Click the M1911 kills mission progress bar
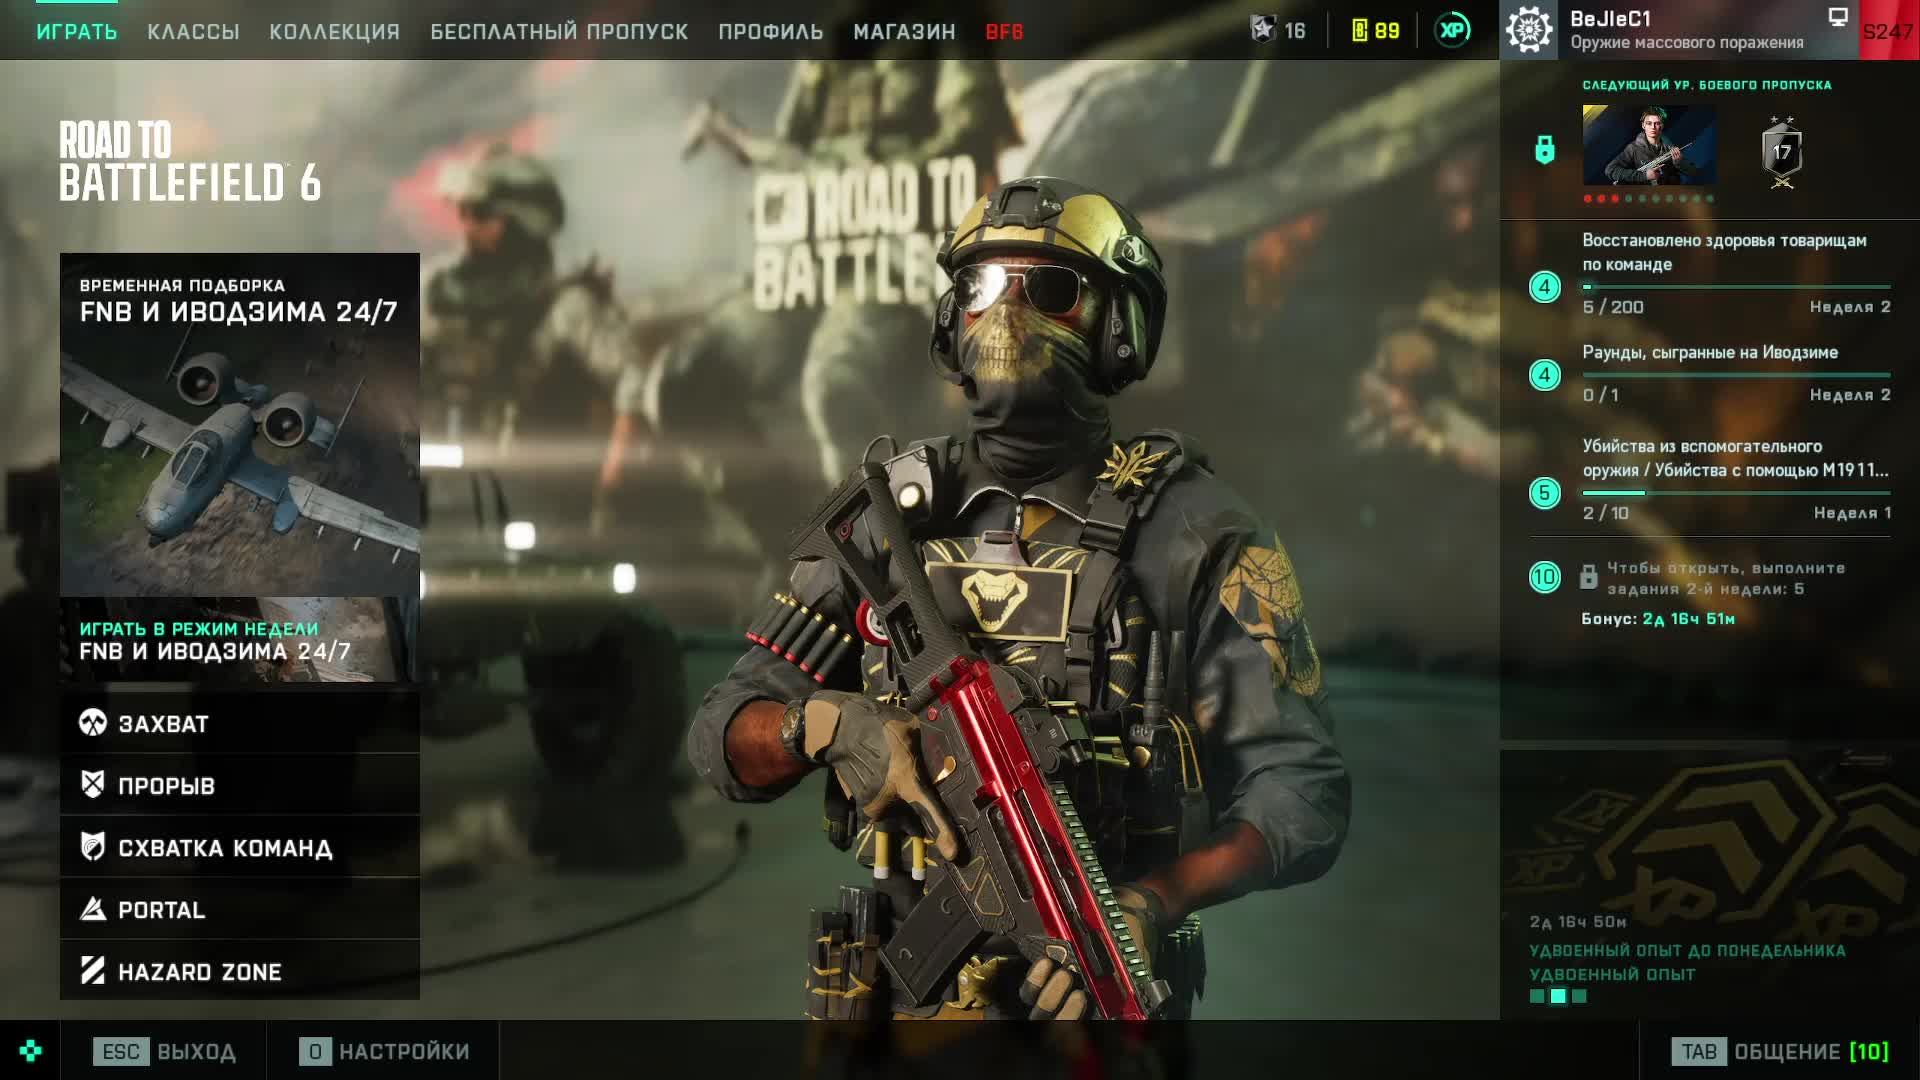This screenshot has width=1920, height=1080. click(1735, 493)
